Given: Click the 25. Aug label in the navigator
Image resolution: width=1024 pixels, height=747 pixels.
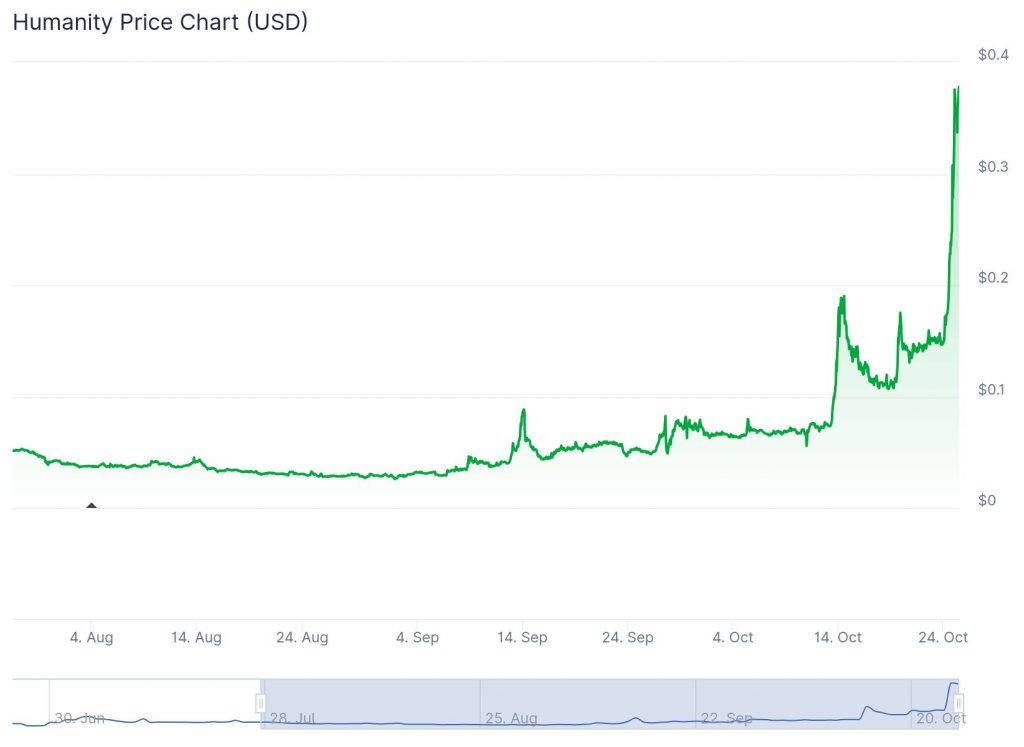Looking at the screenshot, I should 511,718.
